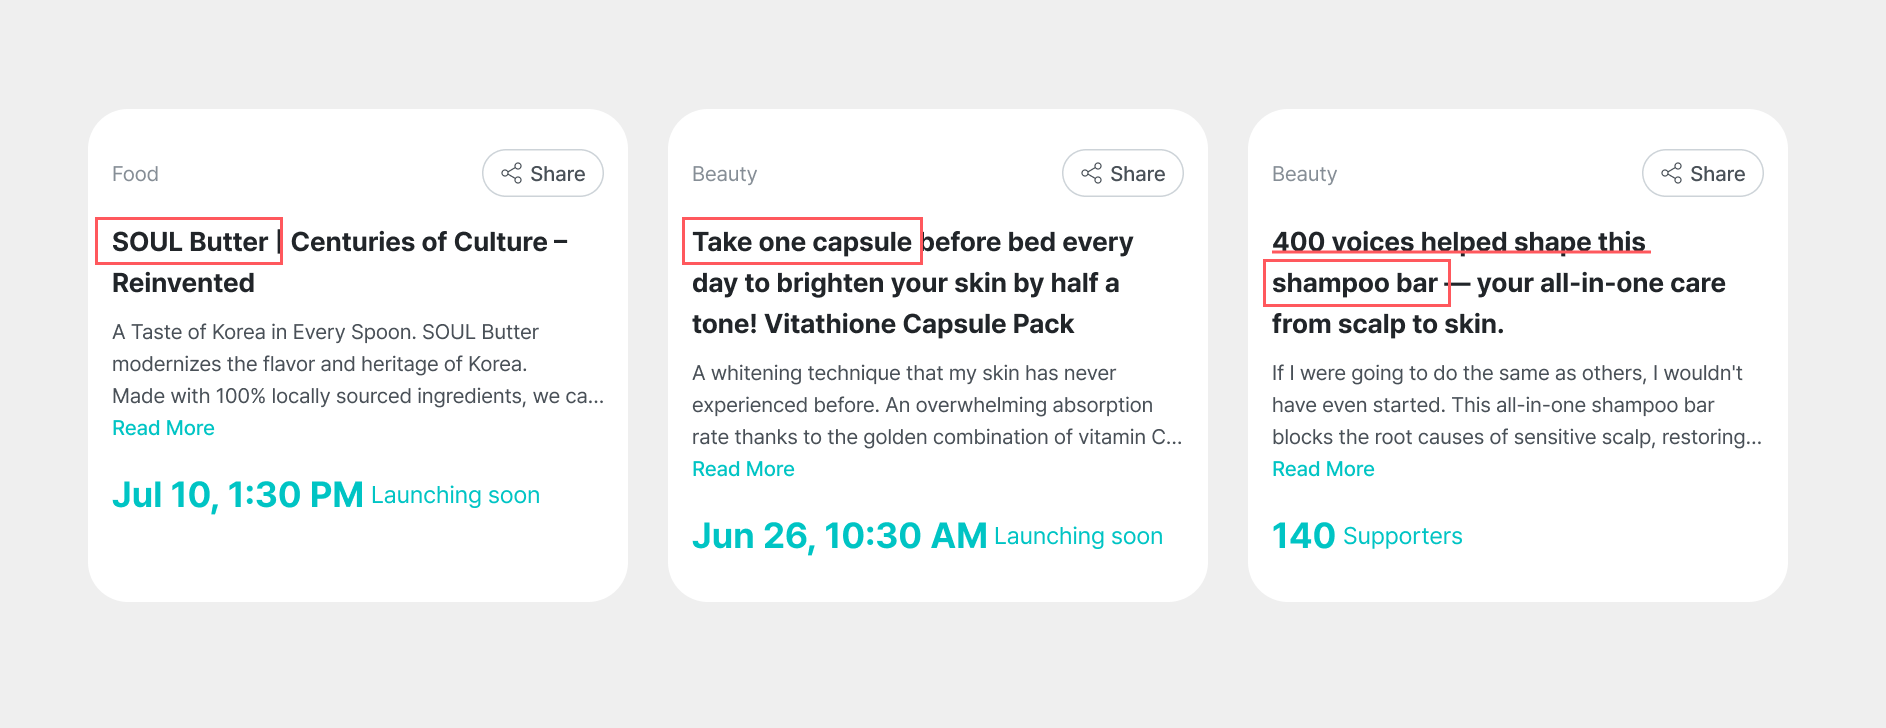1886x728 pixels.
Task: Click the Jun 26, 10:30 AM launch date
Action: (x=839, y=536)
